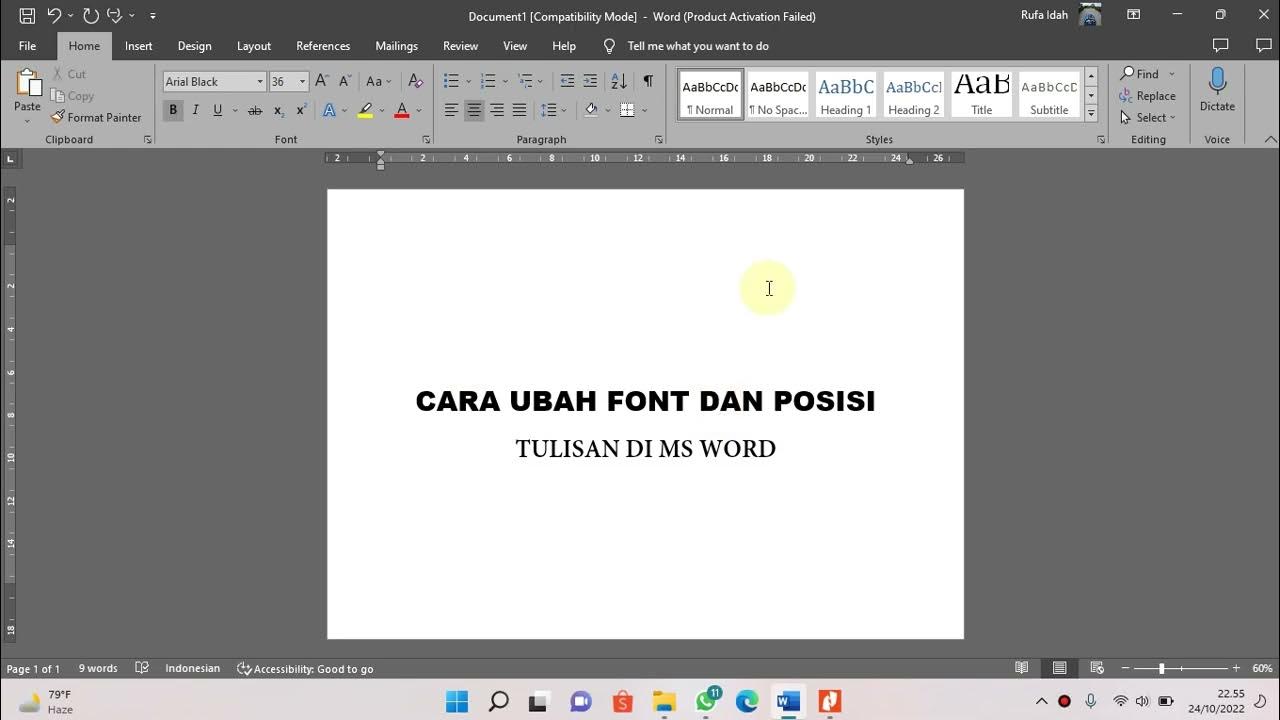1280x720 pixels.
Task: Open WhatsApp from the taskbar
Action: [706, 701]
